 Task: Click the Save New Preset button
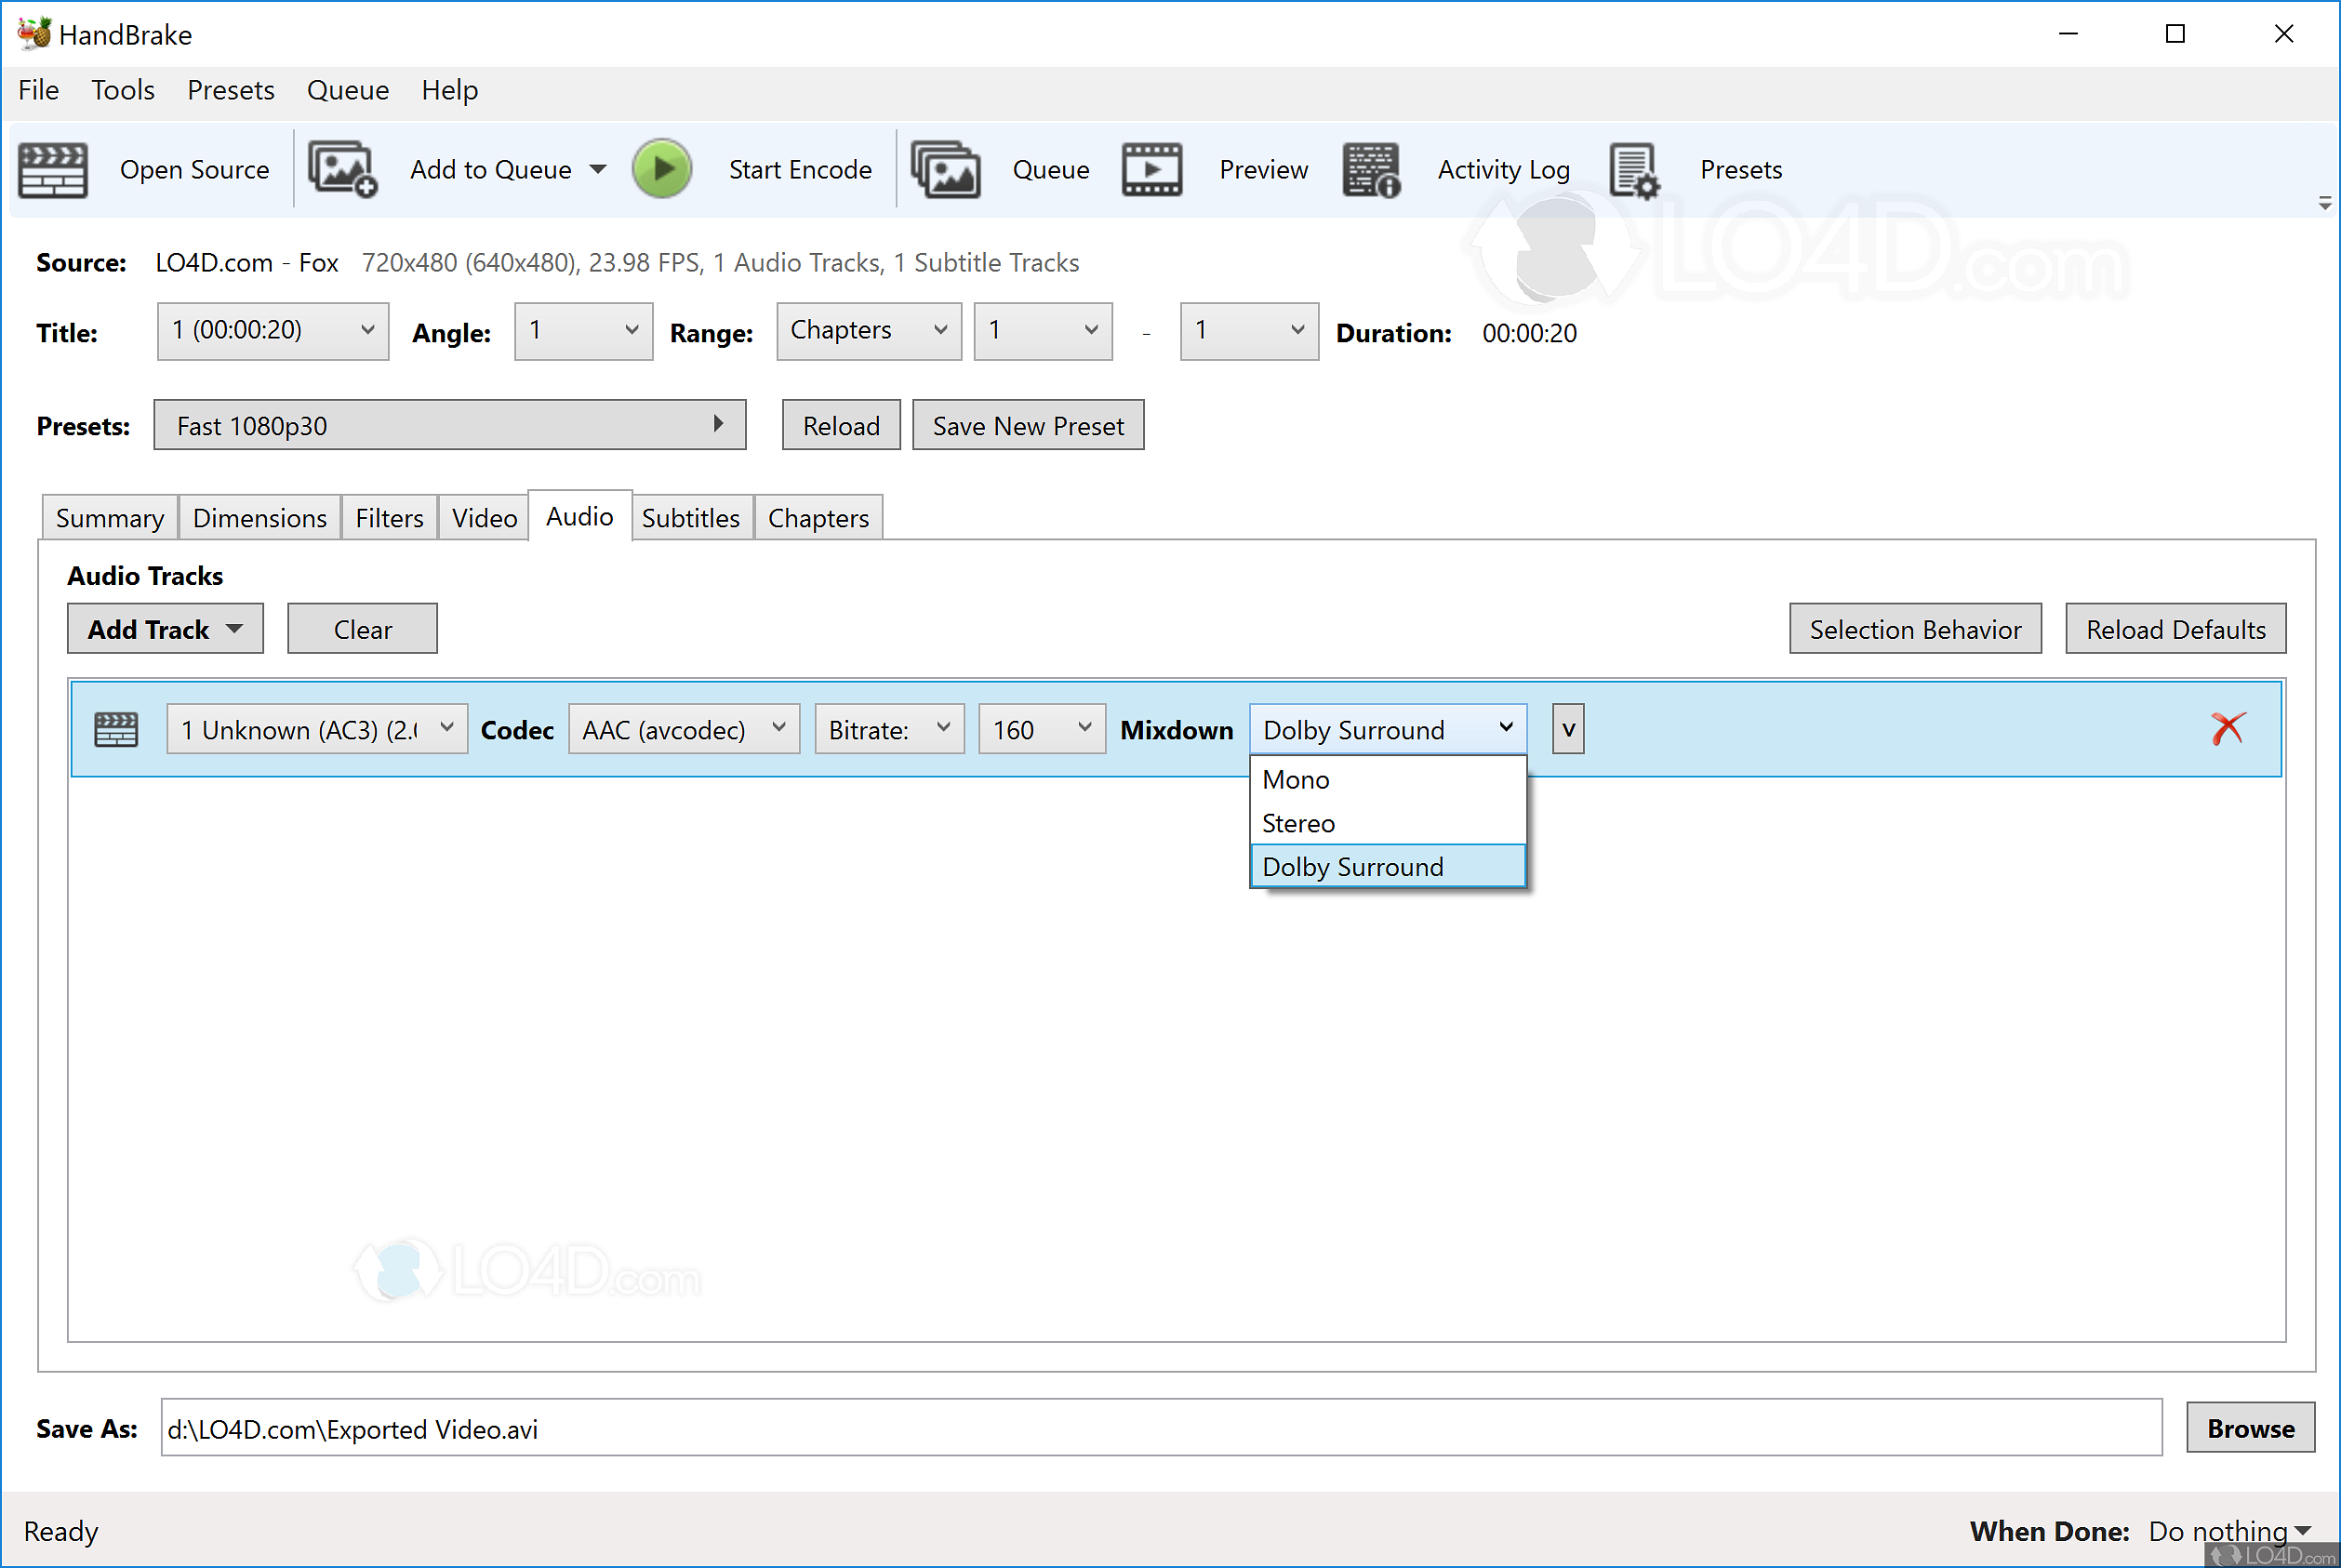pos(1027,424)
